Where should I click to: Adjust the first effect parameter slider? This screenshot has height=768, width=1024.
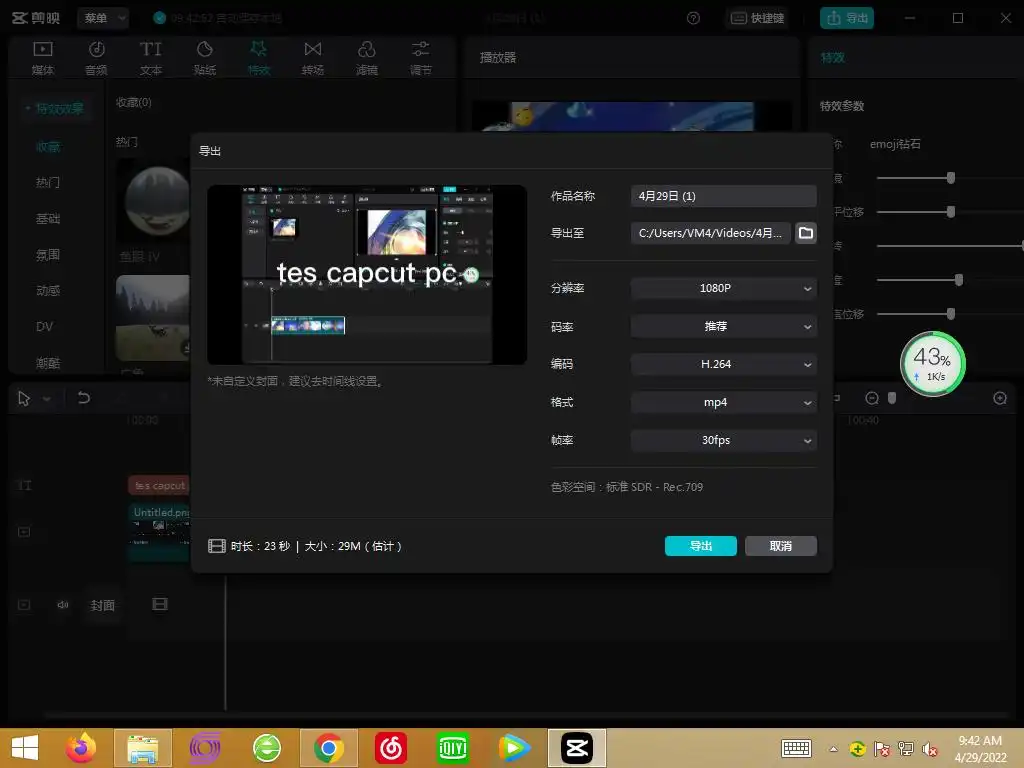click(951, 178)
